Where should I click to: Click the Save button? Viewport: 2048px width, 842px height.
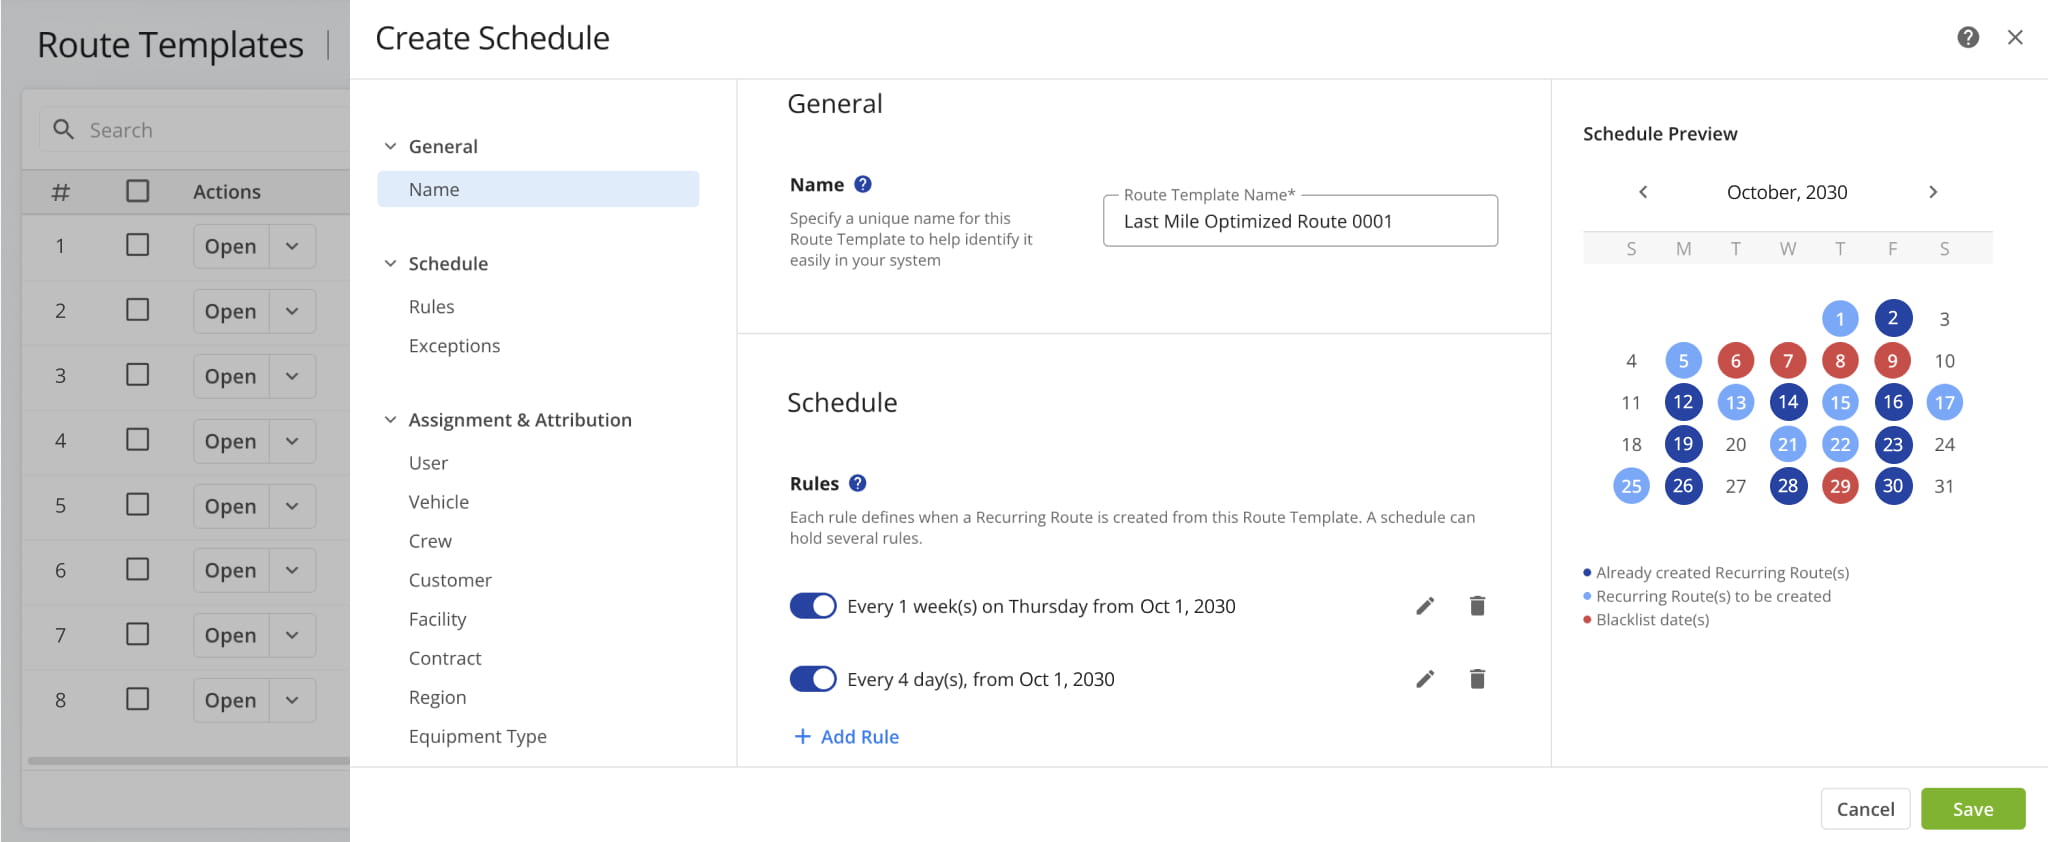[1973, 809]
